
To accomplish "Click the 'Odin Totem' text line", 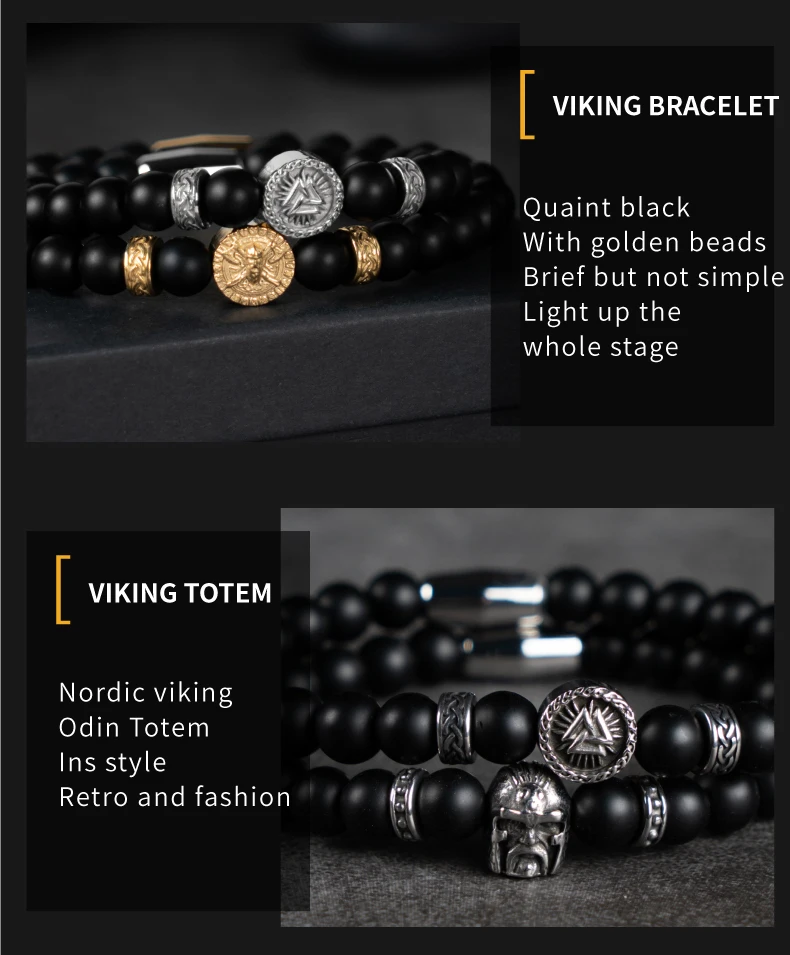I will 134,727.
